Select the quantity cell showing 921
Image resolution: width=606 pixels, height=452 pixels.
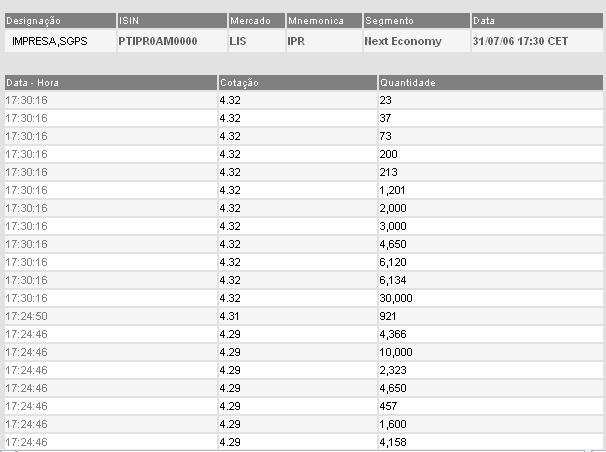coord(389,316)
